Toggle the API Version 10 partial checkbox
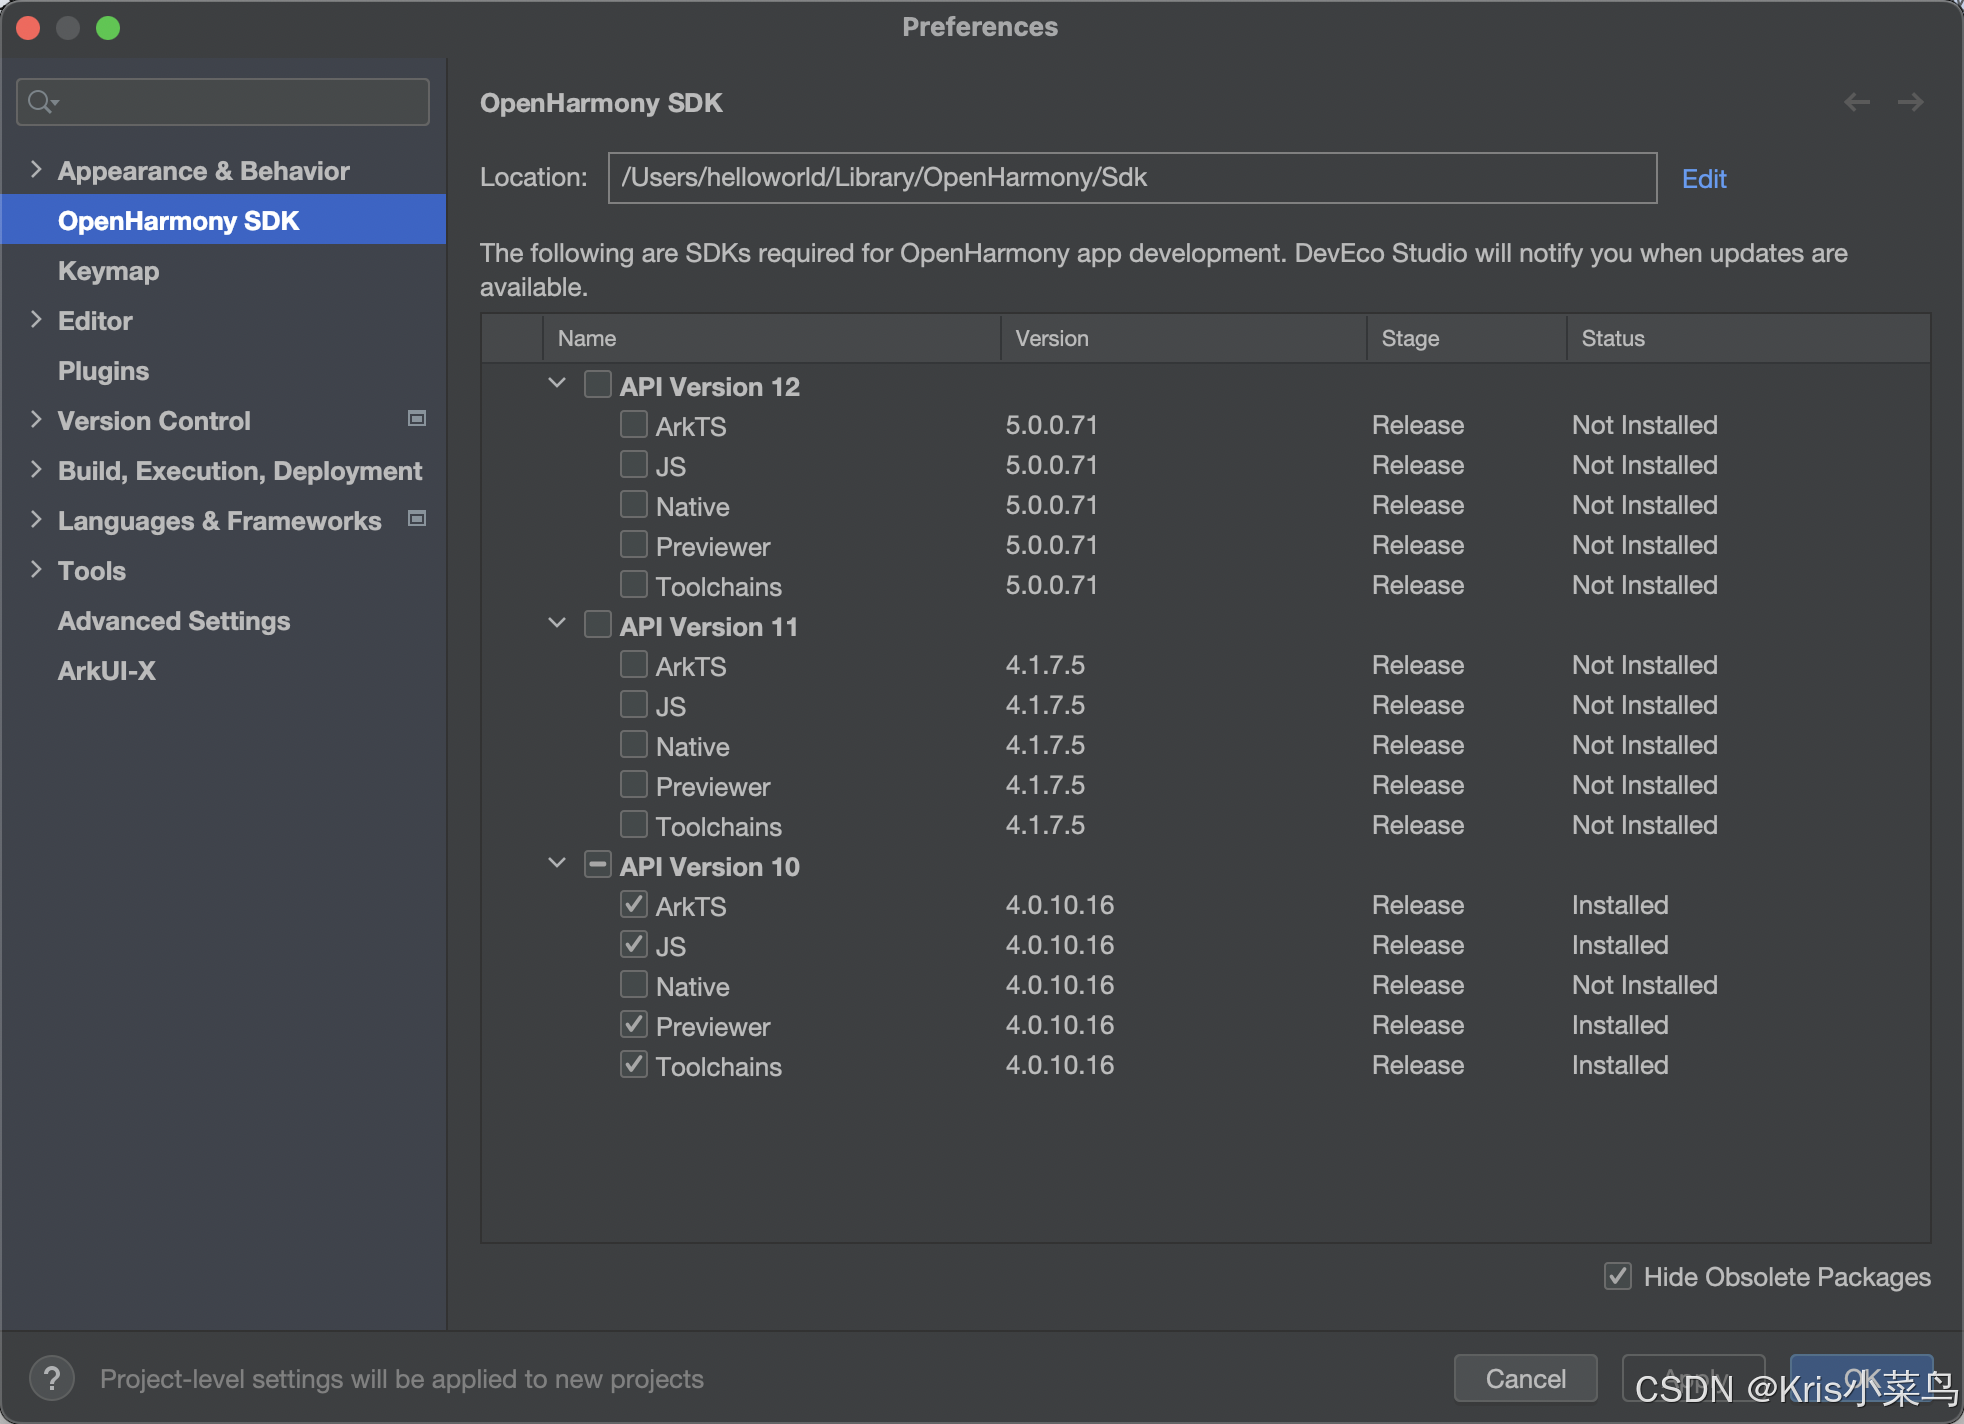 point(598,865)
